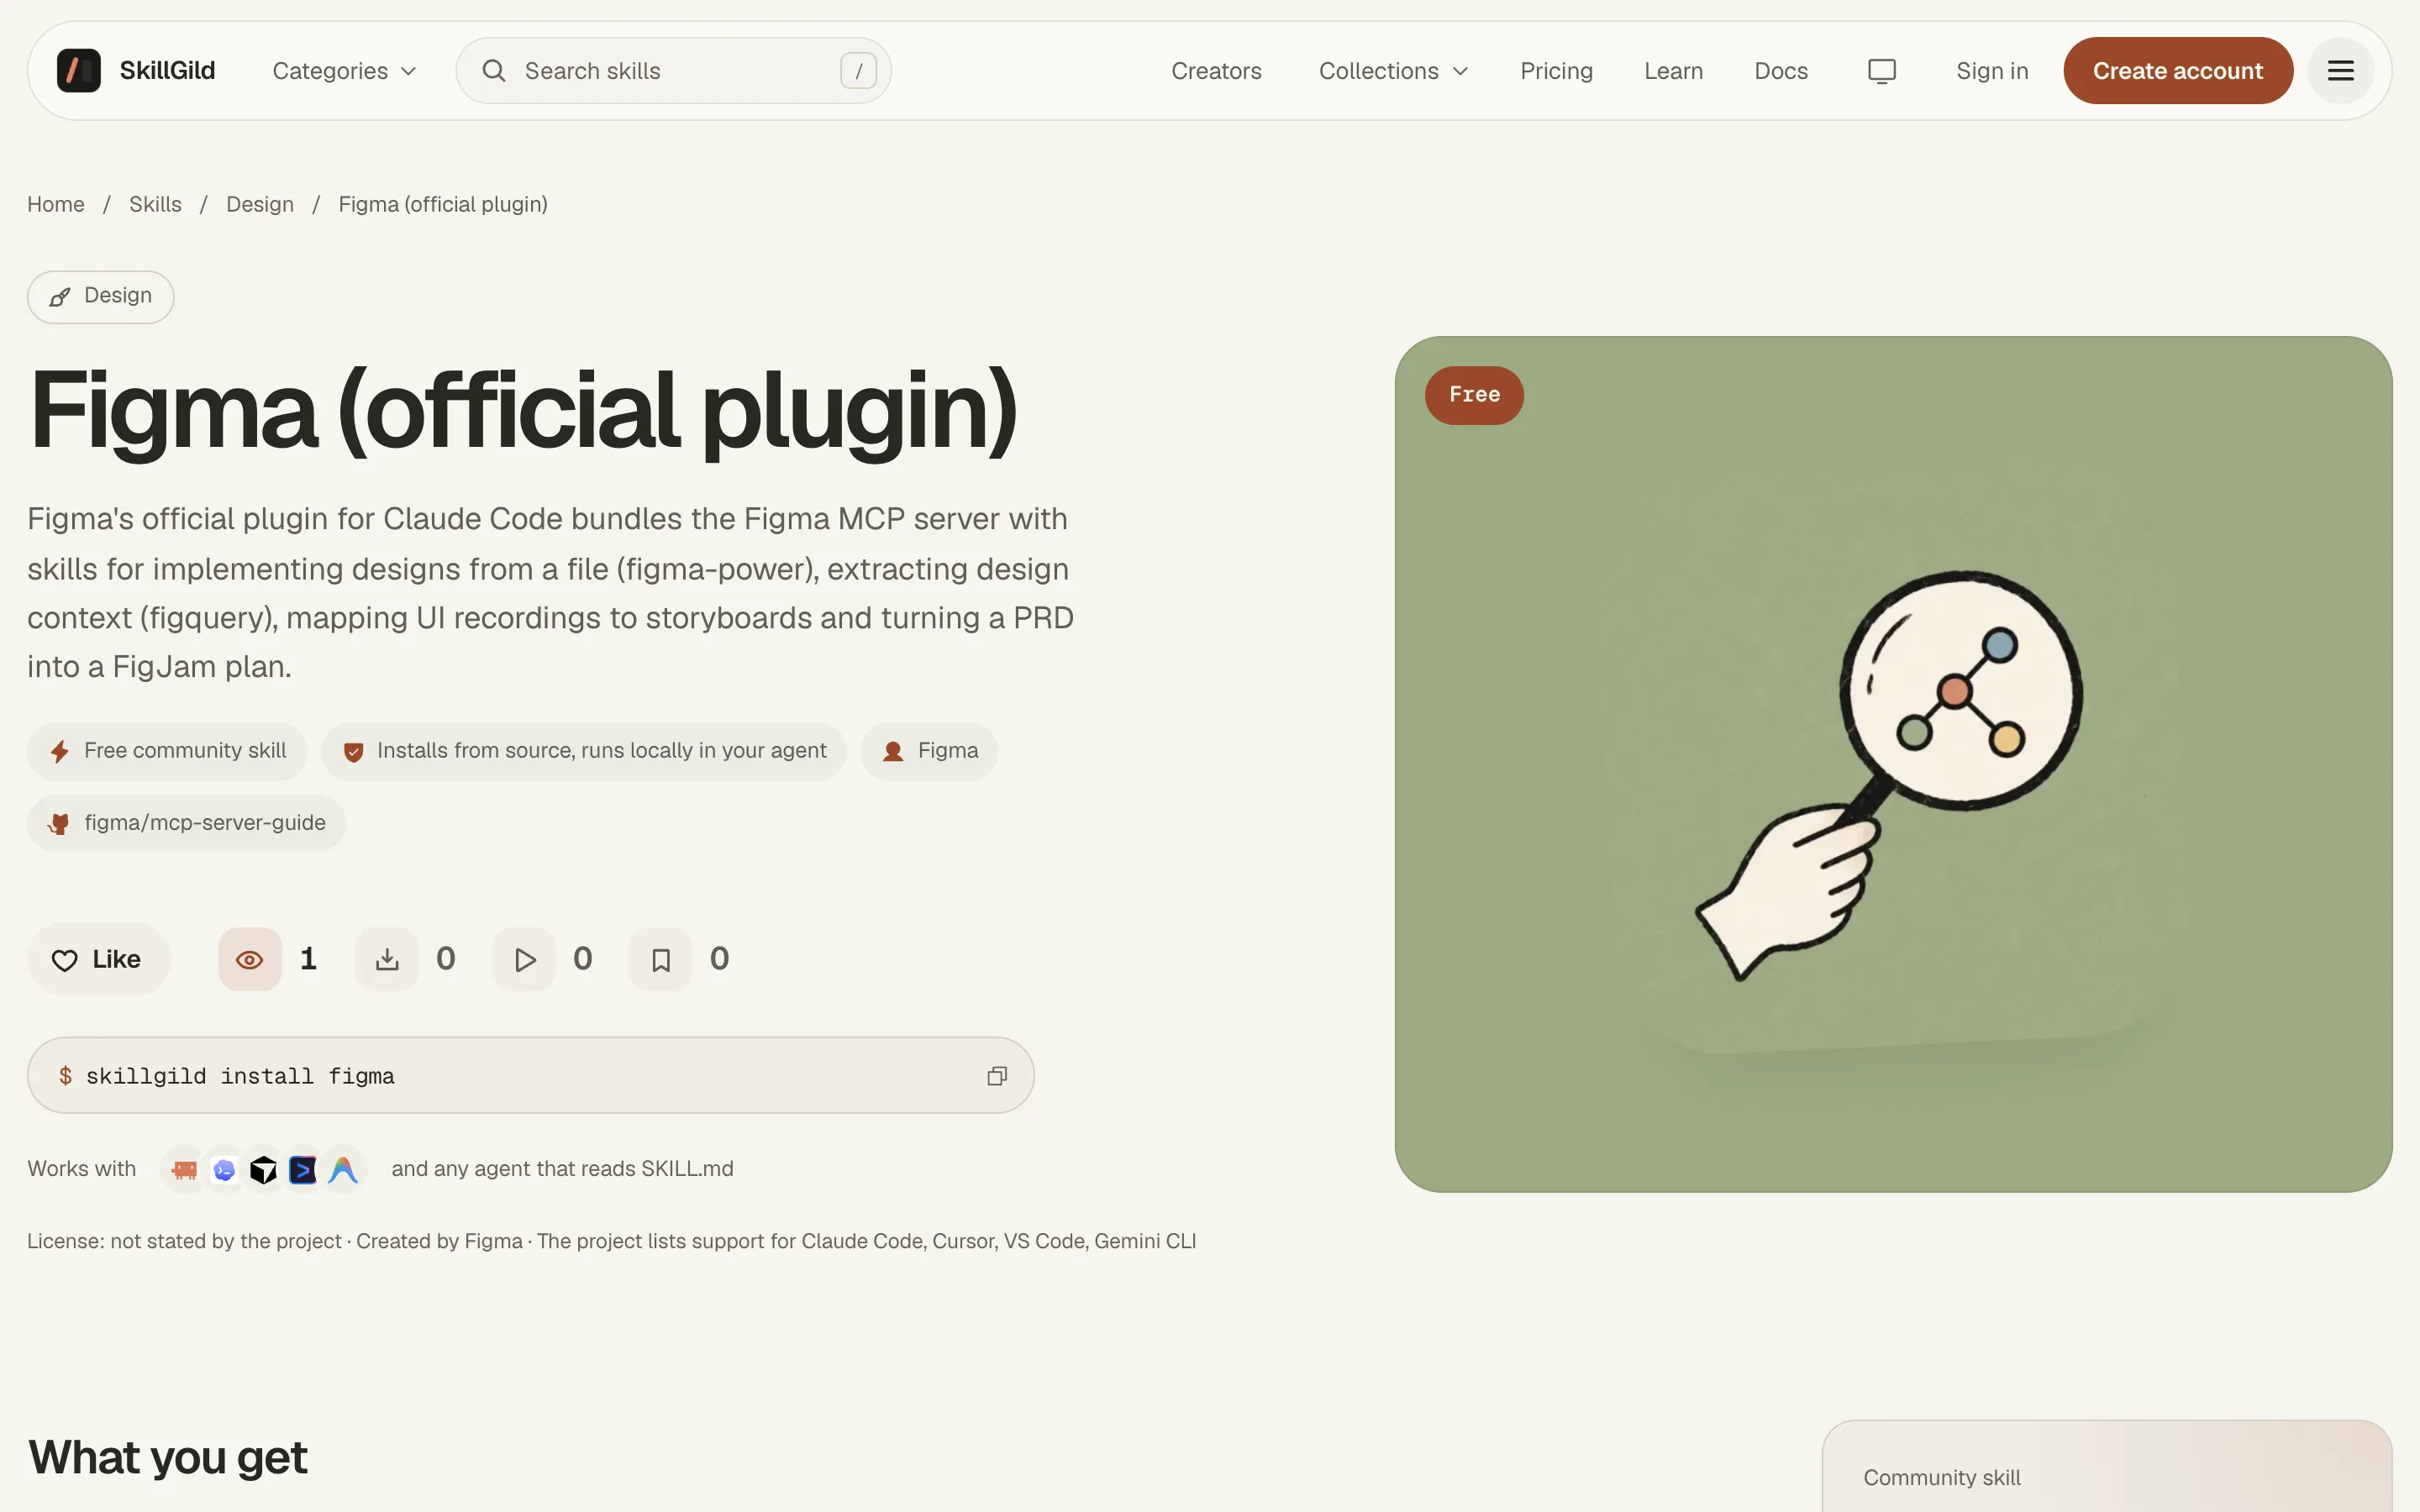The image size is (2420, 1512).
Task: Click the black cube Cursor agent icon
Action: 263,1169
